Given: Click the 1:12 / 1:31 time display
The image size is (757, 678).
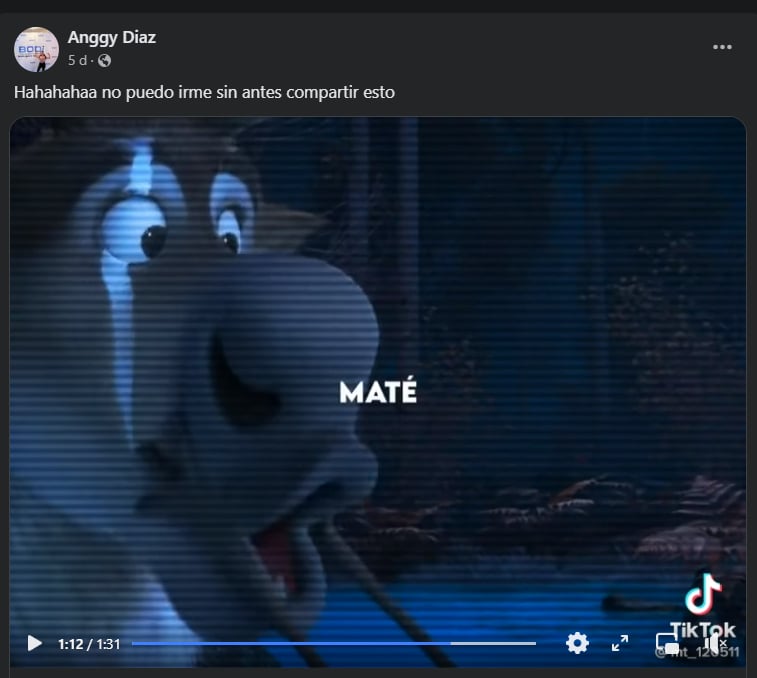Looking at the screenshot, I should coord(89,644).
